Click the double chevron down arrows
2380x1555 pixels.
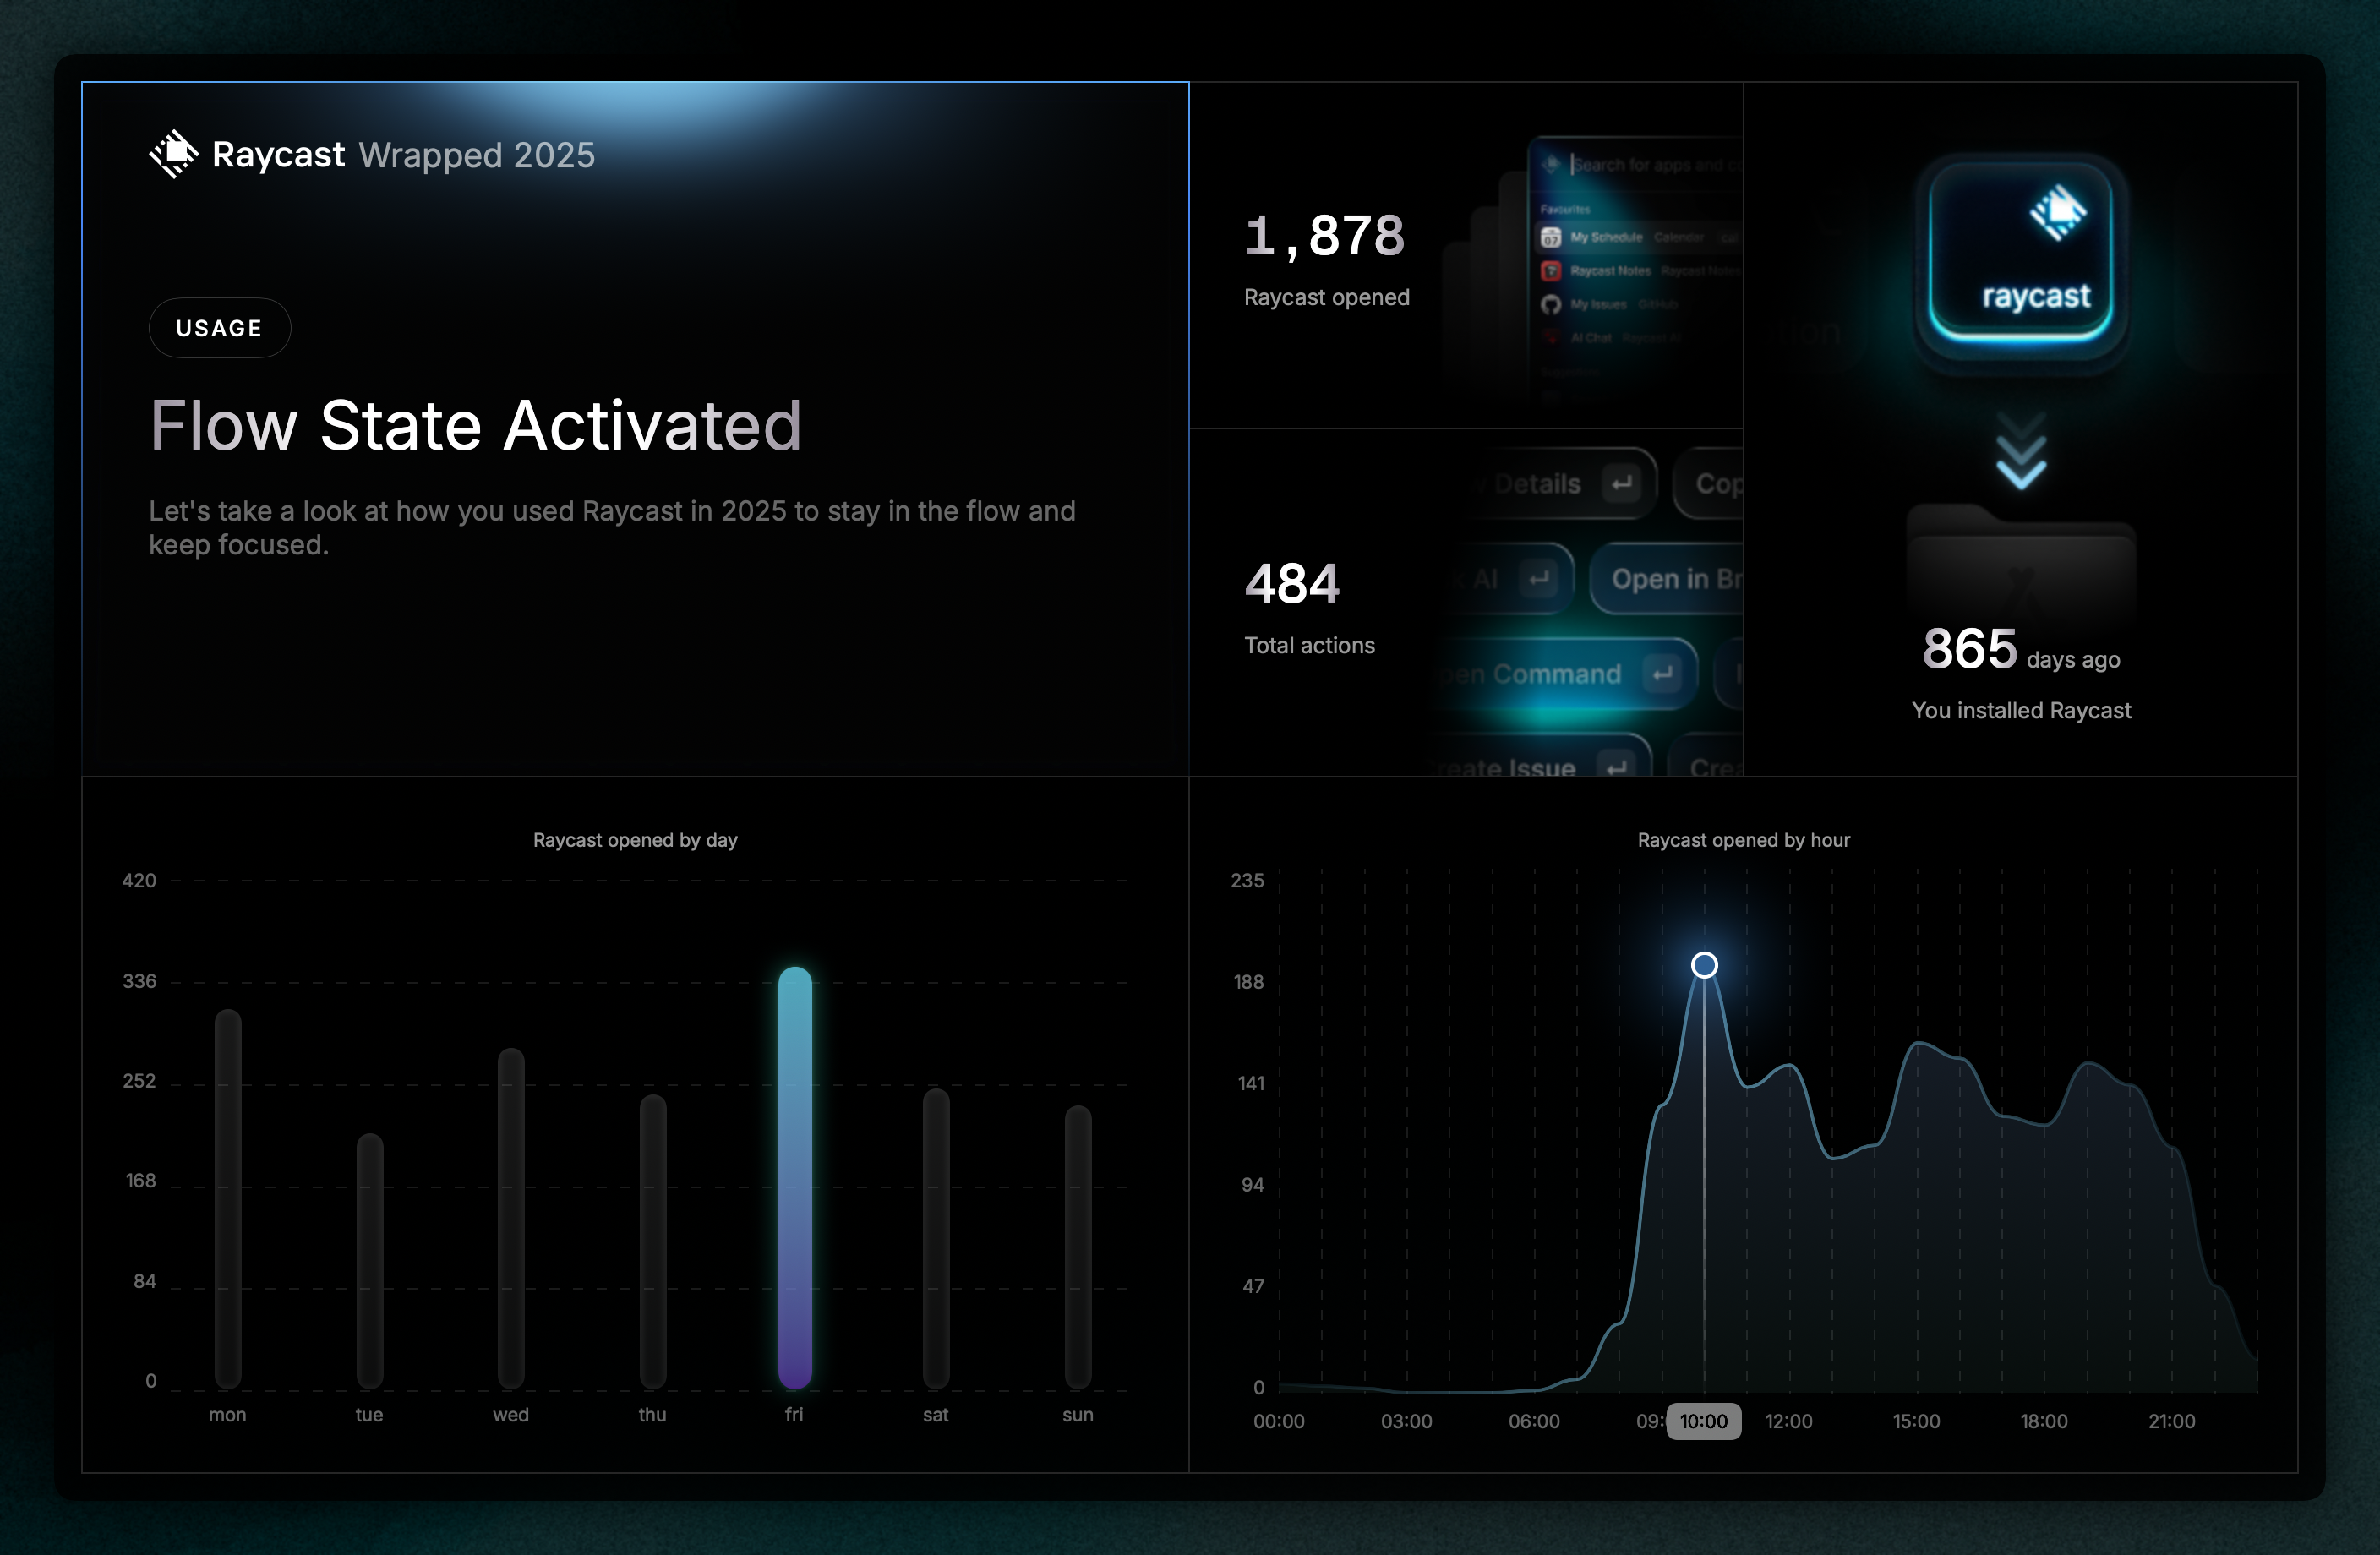[x=2021, y=452]
